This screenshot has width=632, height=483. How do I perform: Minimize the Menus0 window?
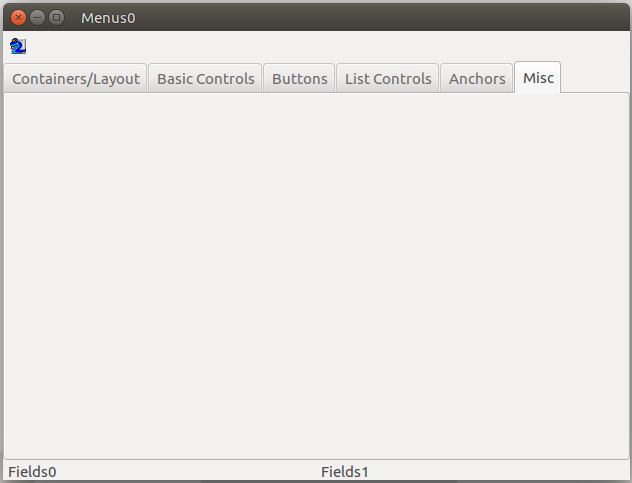37,17
